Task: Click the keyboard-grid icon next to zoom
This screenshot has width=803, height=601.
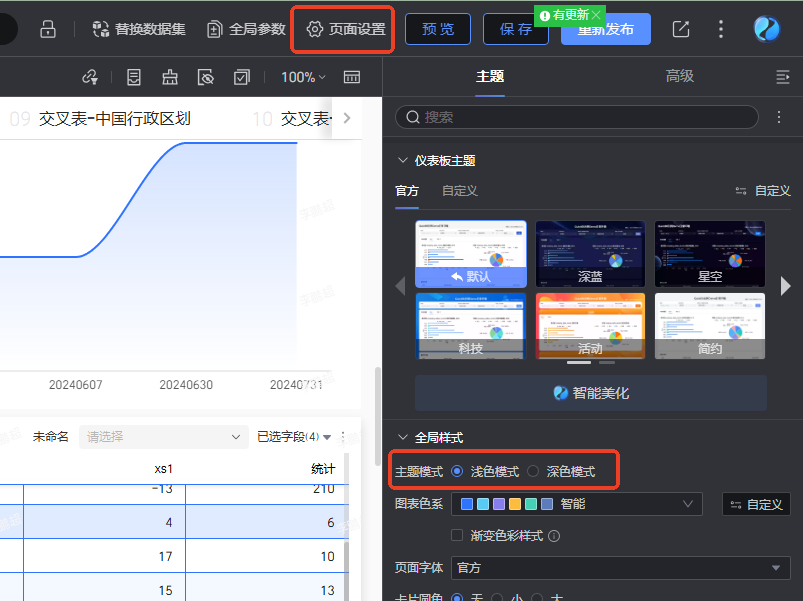Action: click(352, 77)
